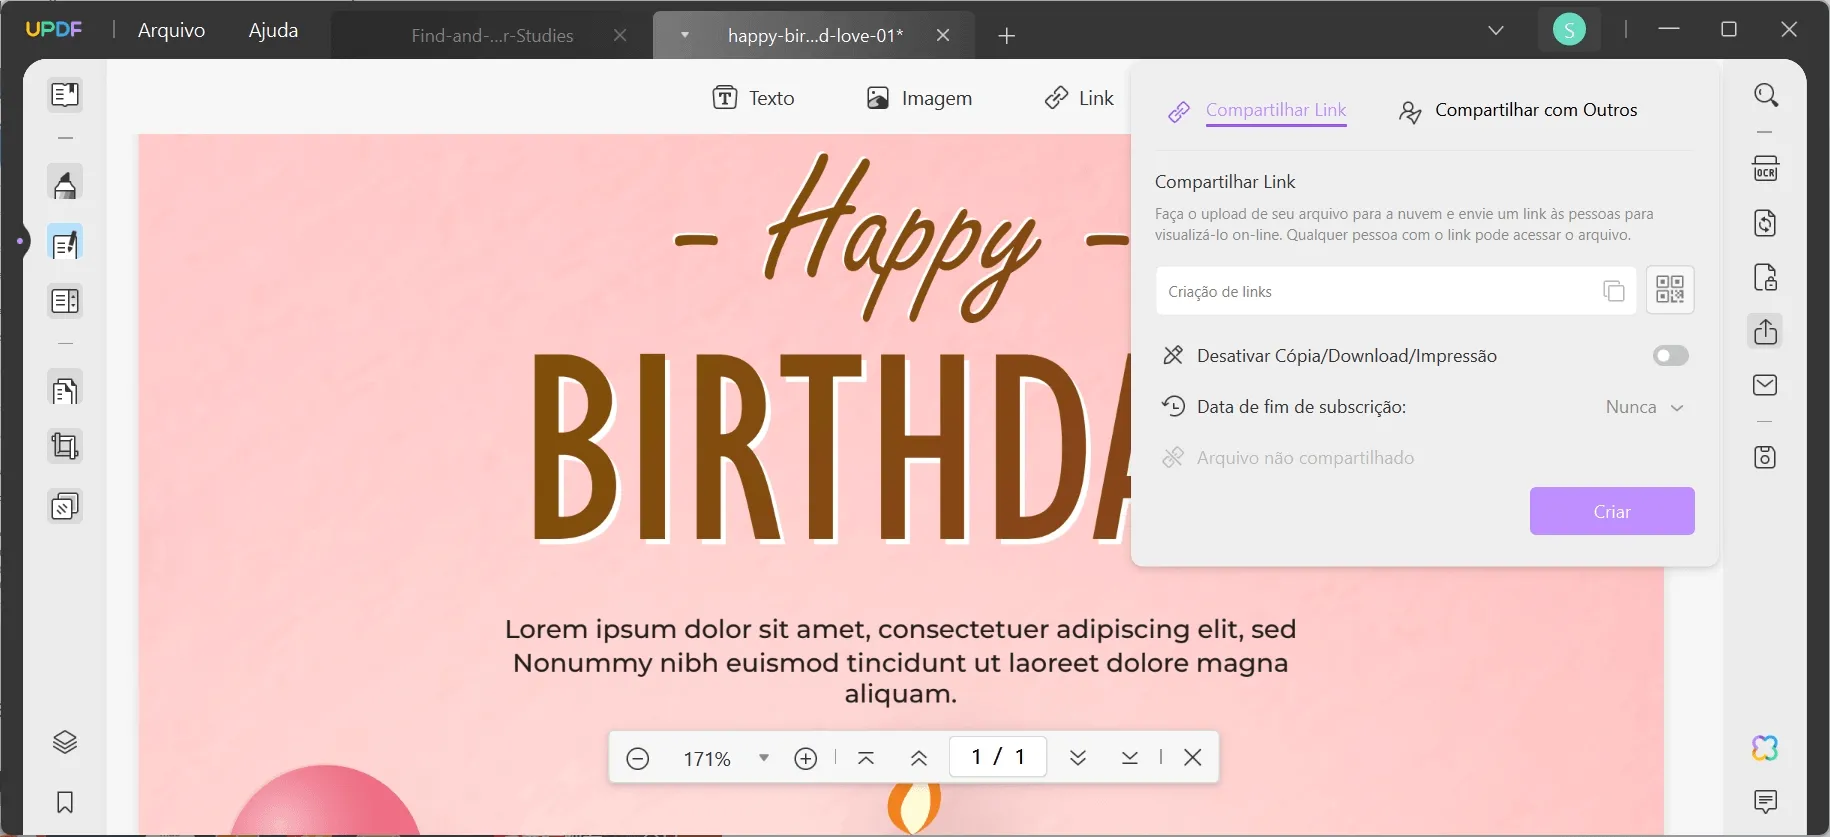This screenshot has height=837, width=1830.
Task: Jump to the first page
Action: click(x=866, y=758)
